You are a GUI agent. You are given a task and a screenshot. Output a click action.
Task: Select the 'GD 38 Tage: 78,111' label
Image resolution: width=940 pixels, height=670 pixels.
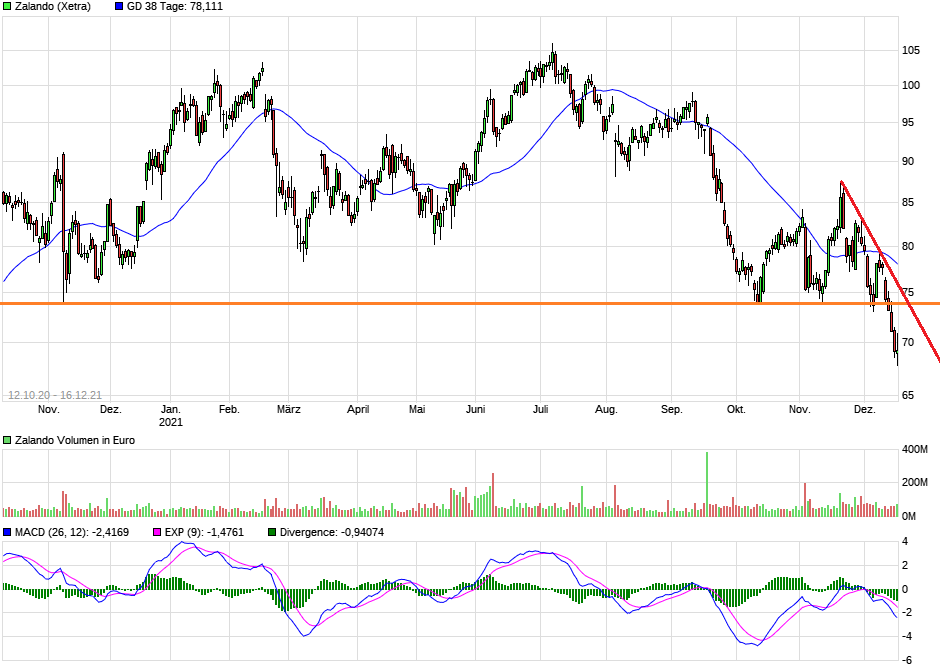click(x=174, y=7)
